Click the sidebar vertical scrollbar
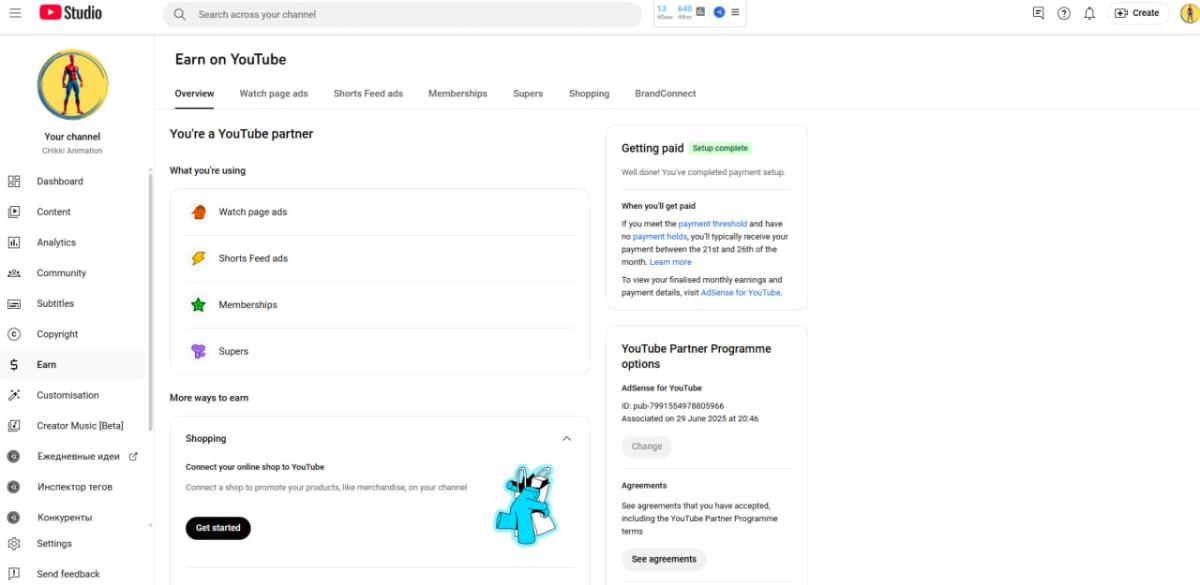This screenshot has width=1200, height=585. (x=151, y=300)
